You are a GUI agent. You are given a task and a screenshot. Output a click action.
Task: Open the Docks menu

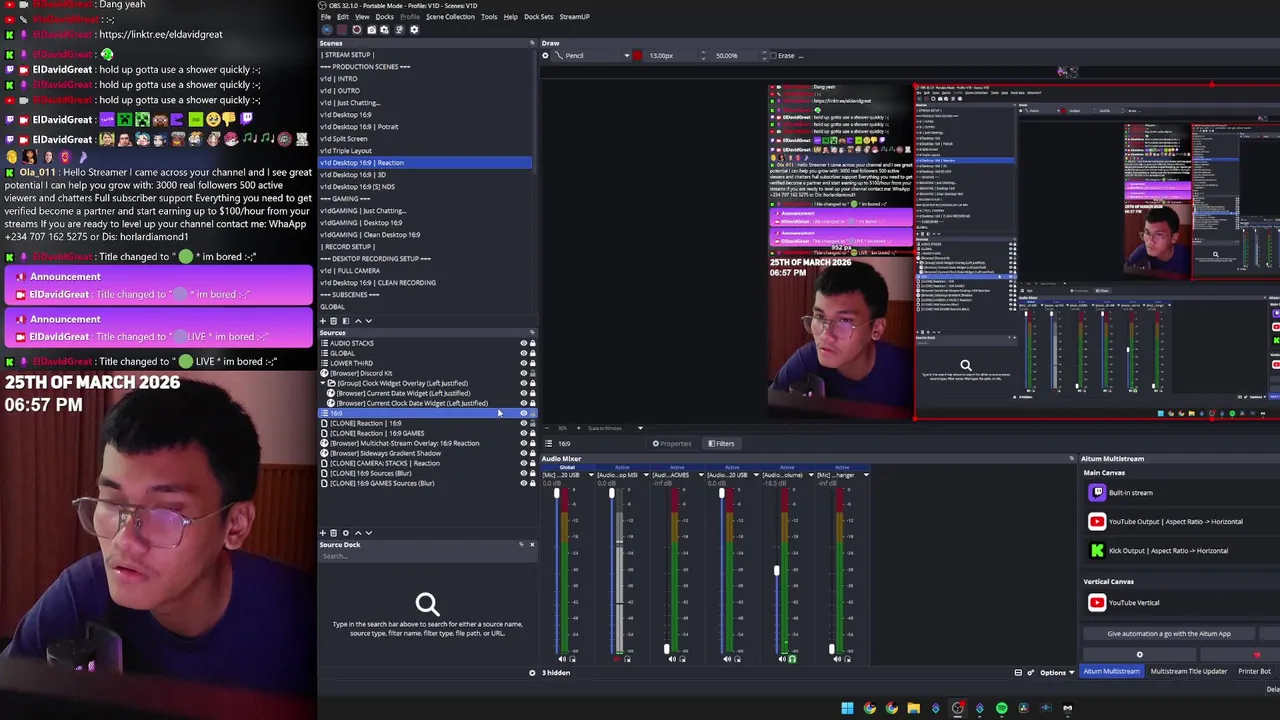(384, 17)
